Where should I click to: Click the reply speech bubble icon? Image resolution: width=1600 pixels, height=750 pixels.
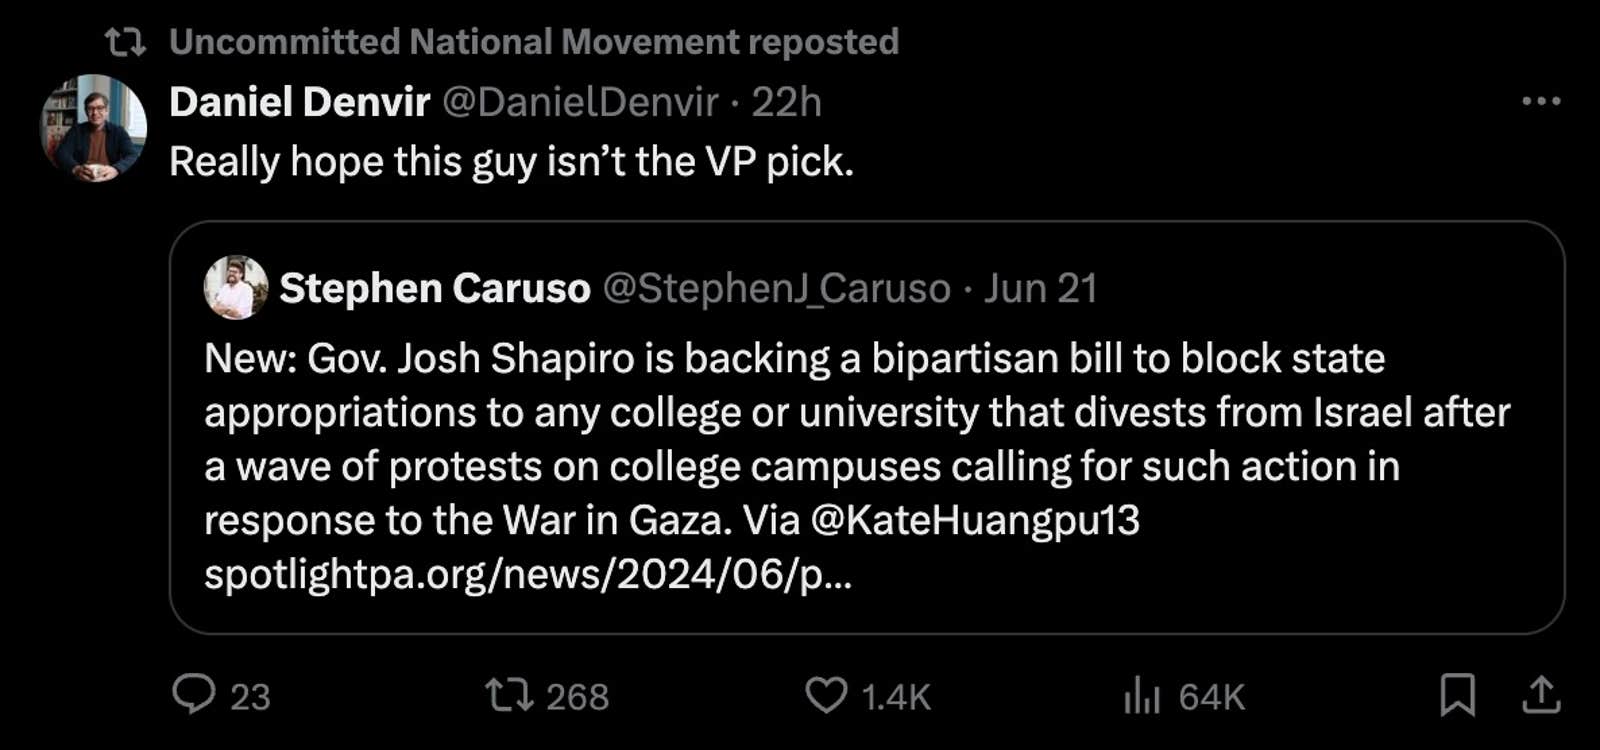(x=193, y=694)
